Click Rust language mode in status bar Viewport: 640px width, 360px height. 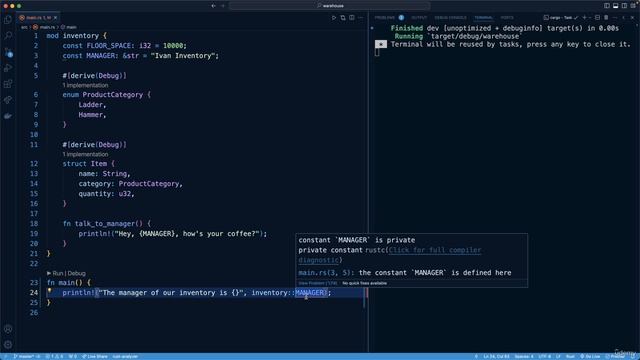tap(570, 356)
